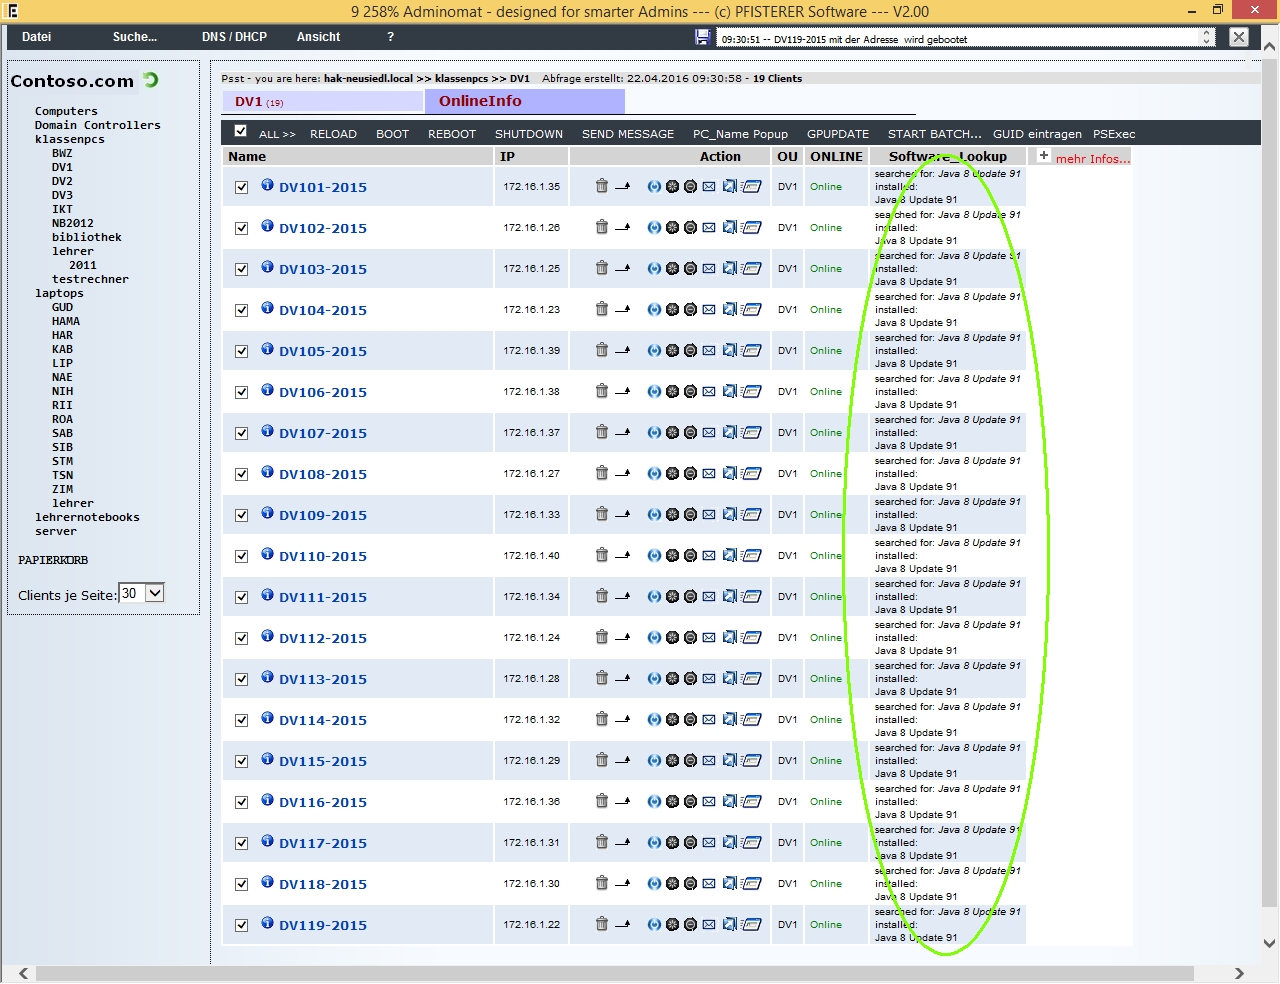Click the horizontal scrollbar at the bottom
This screenshot has width=1280, height=984.
coord(615,973)
